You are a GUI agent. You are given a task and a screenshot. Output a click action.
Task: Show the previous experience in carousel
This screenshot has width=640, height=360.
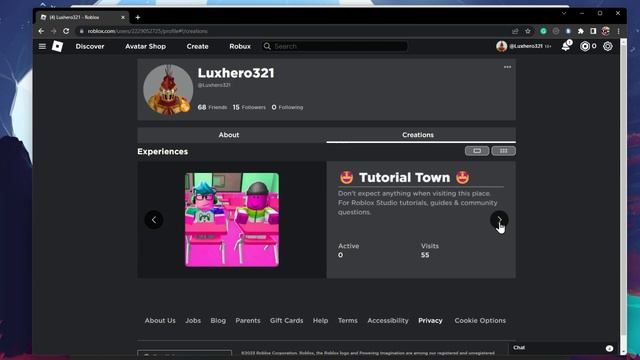pos(154,220)
